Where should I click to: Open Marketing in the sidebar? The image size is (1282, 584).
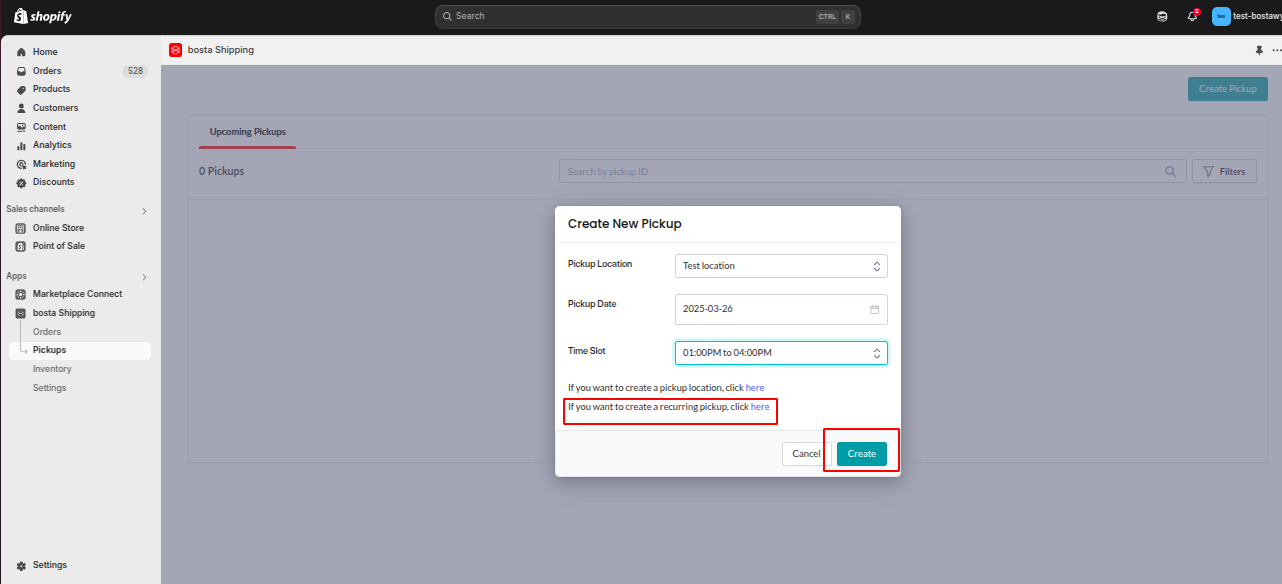(54, 164)
